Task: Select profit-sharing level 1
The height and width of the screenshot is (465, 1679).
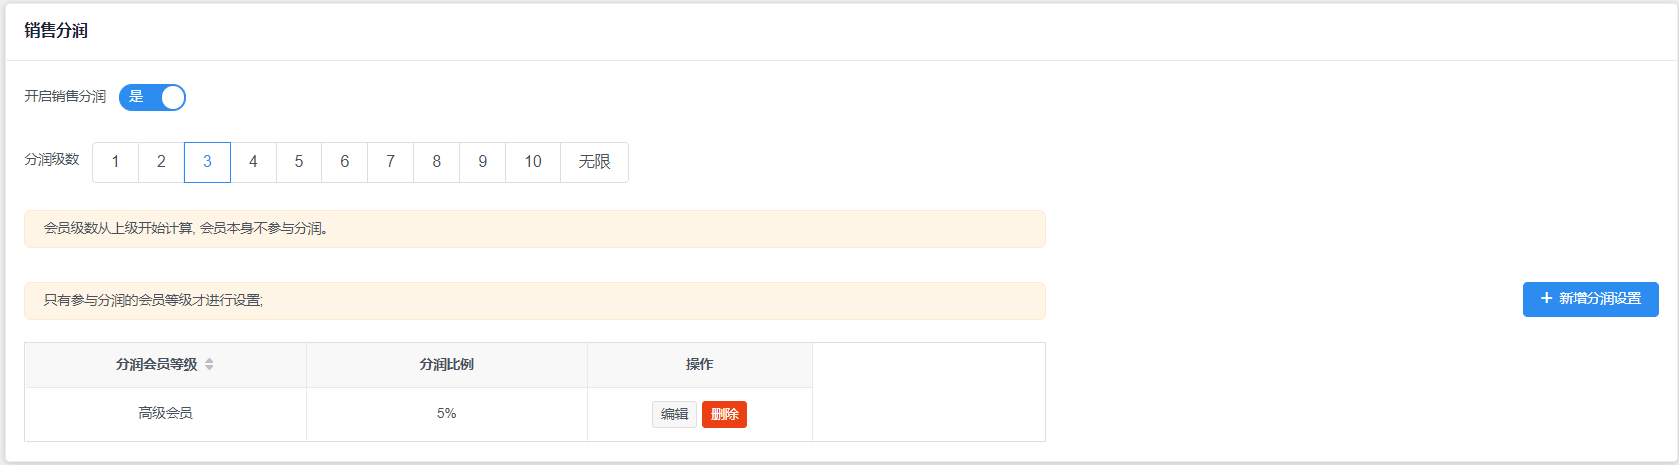Action: click(115, 162)
